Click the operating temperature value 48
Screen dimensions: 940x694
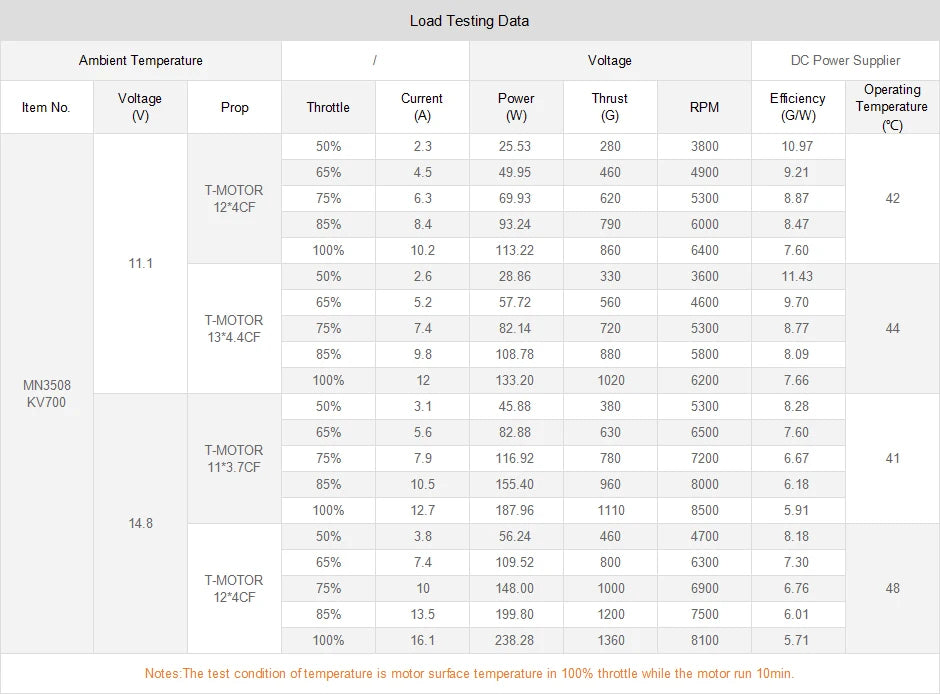(892, 588)
